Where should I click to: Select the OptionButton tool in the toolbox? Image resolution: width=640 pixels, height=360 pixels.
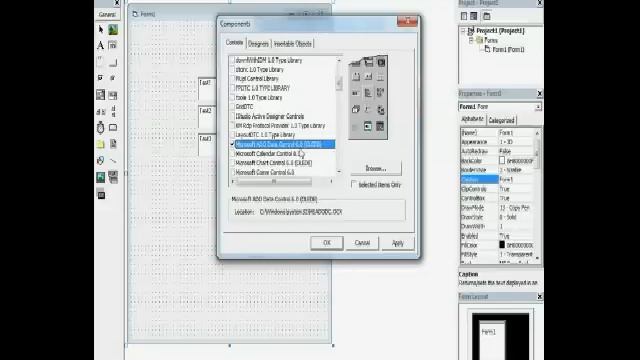(113, 78)
